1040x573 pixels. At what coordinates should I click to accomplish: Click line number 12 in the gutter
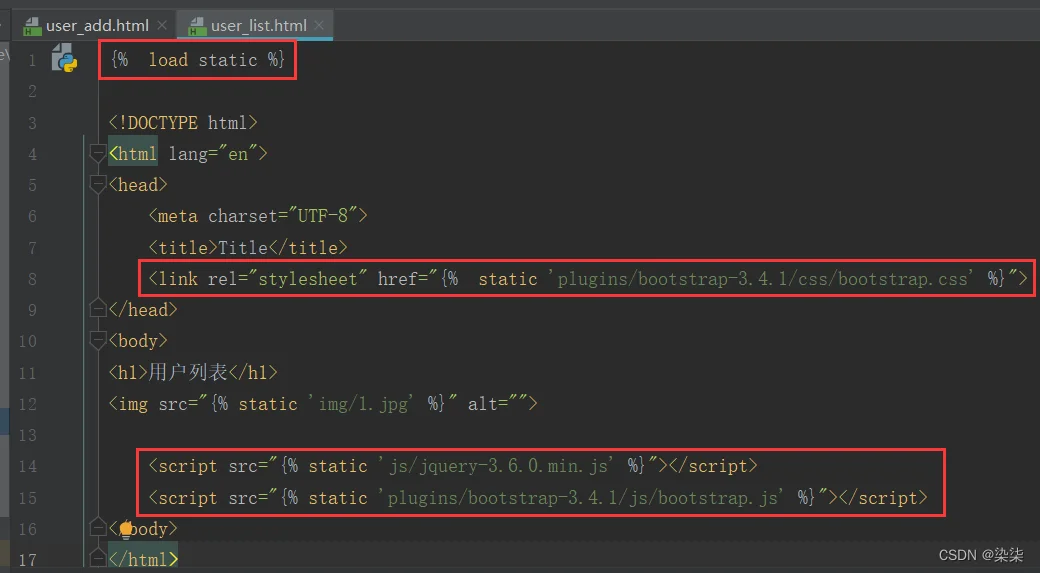[x=28, y=404]
